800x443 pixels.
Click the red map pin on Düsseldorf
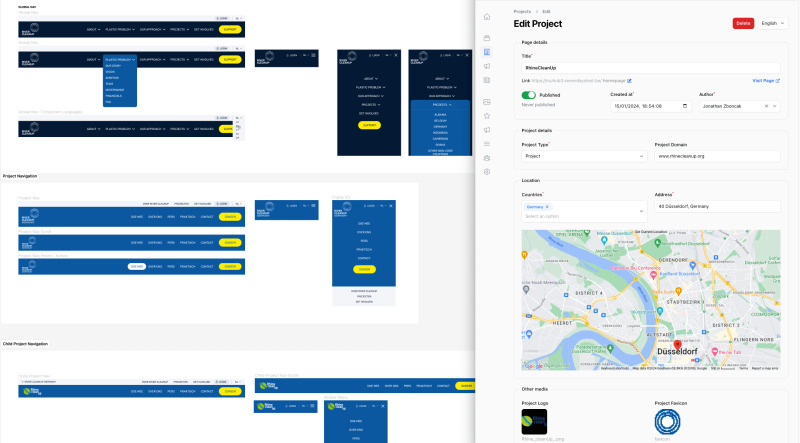(x=677, y=346)
